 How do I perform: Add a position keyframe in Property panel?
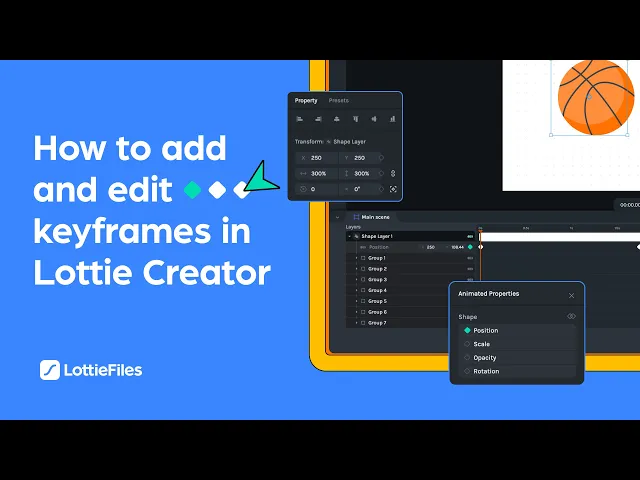coord(381,158)
